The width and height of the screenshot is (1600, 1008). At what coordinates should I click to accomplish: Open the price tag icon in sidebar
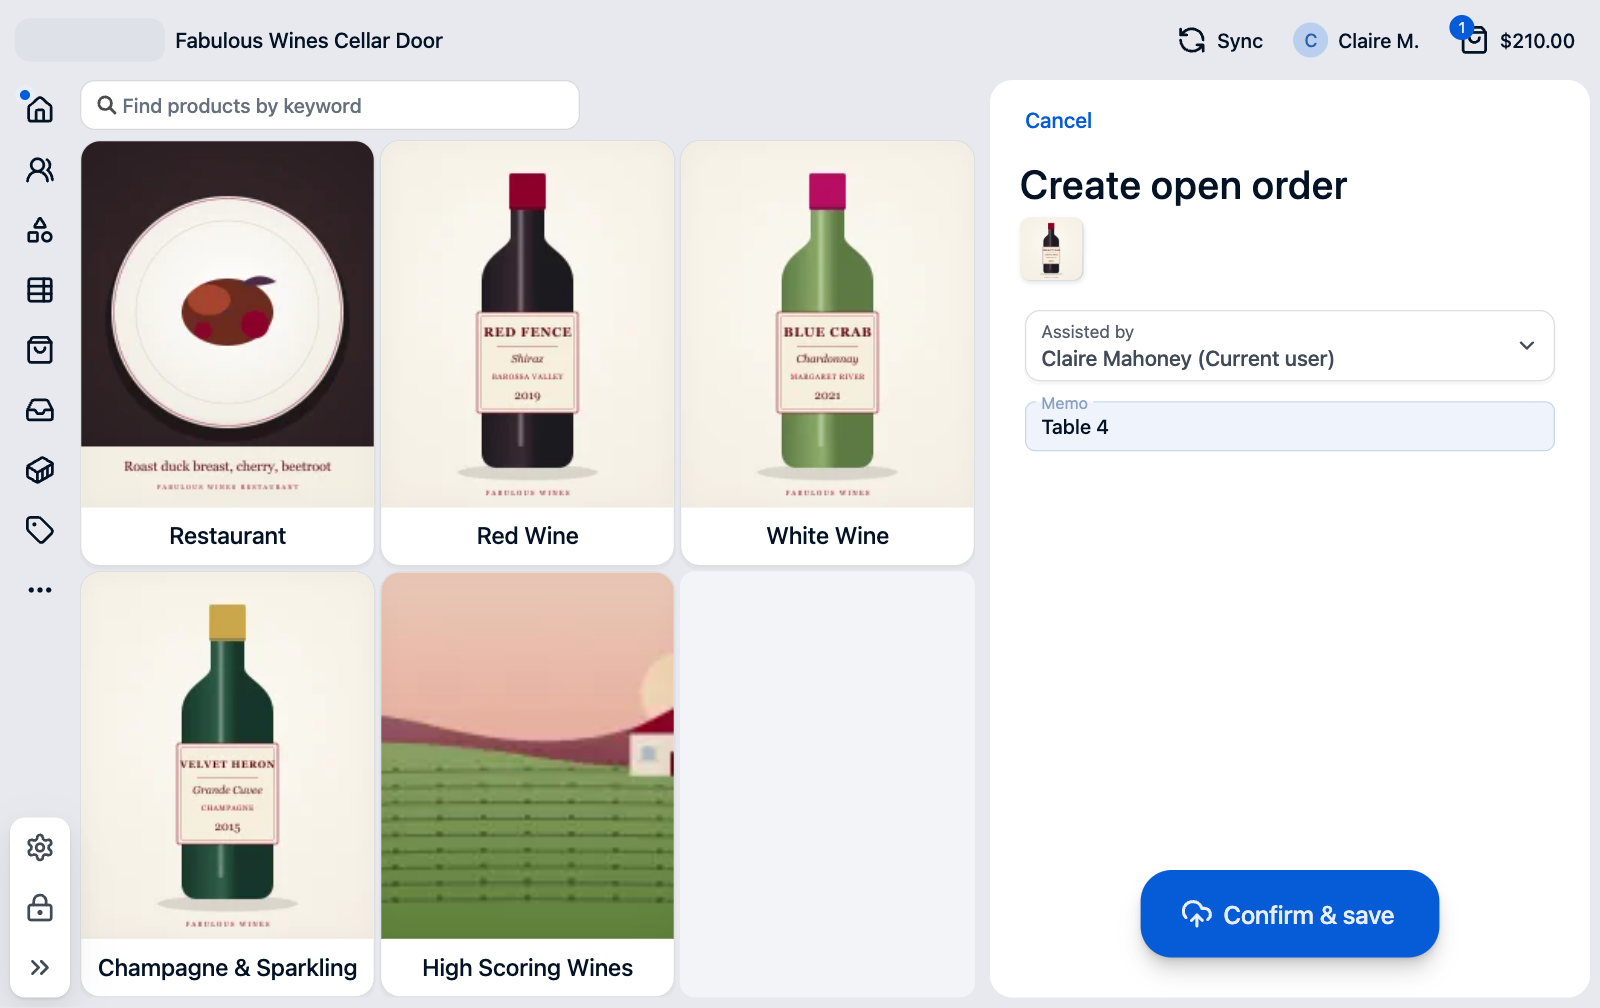40,530
